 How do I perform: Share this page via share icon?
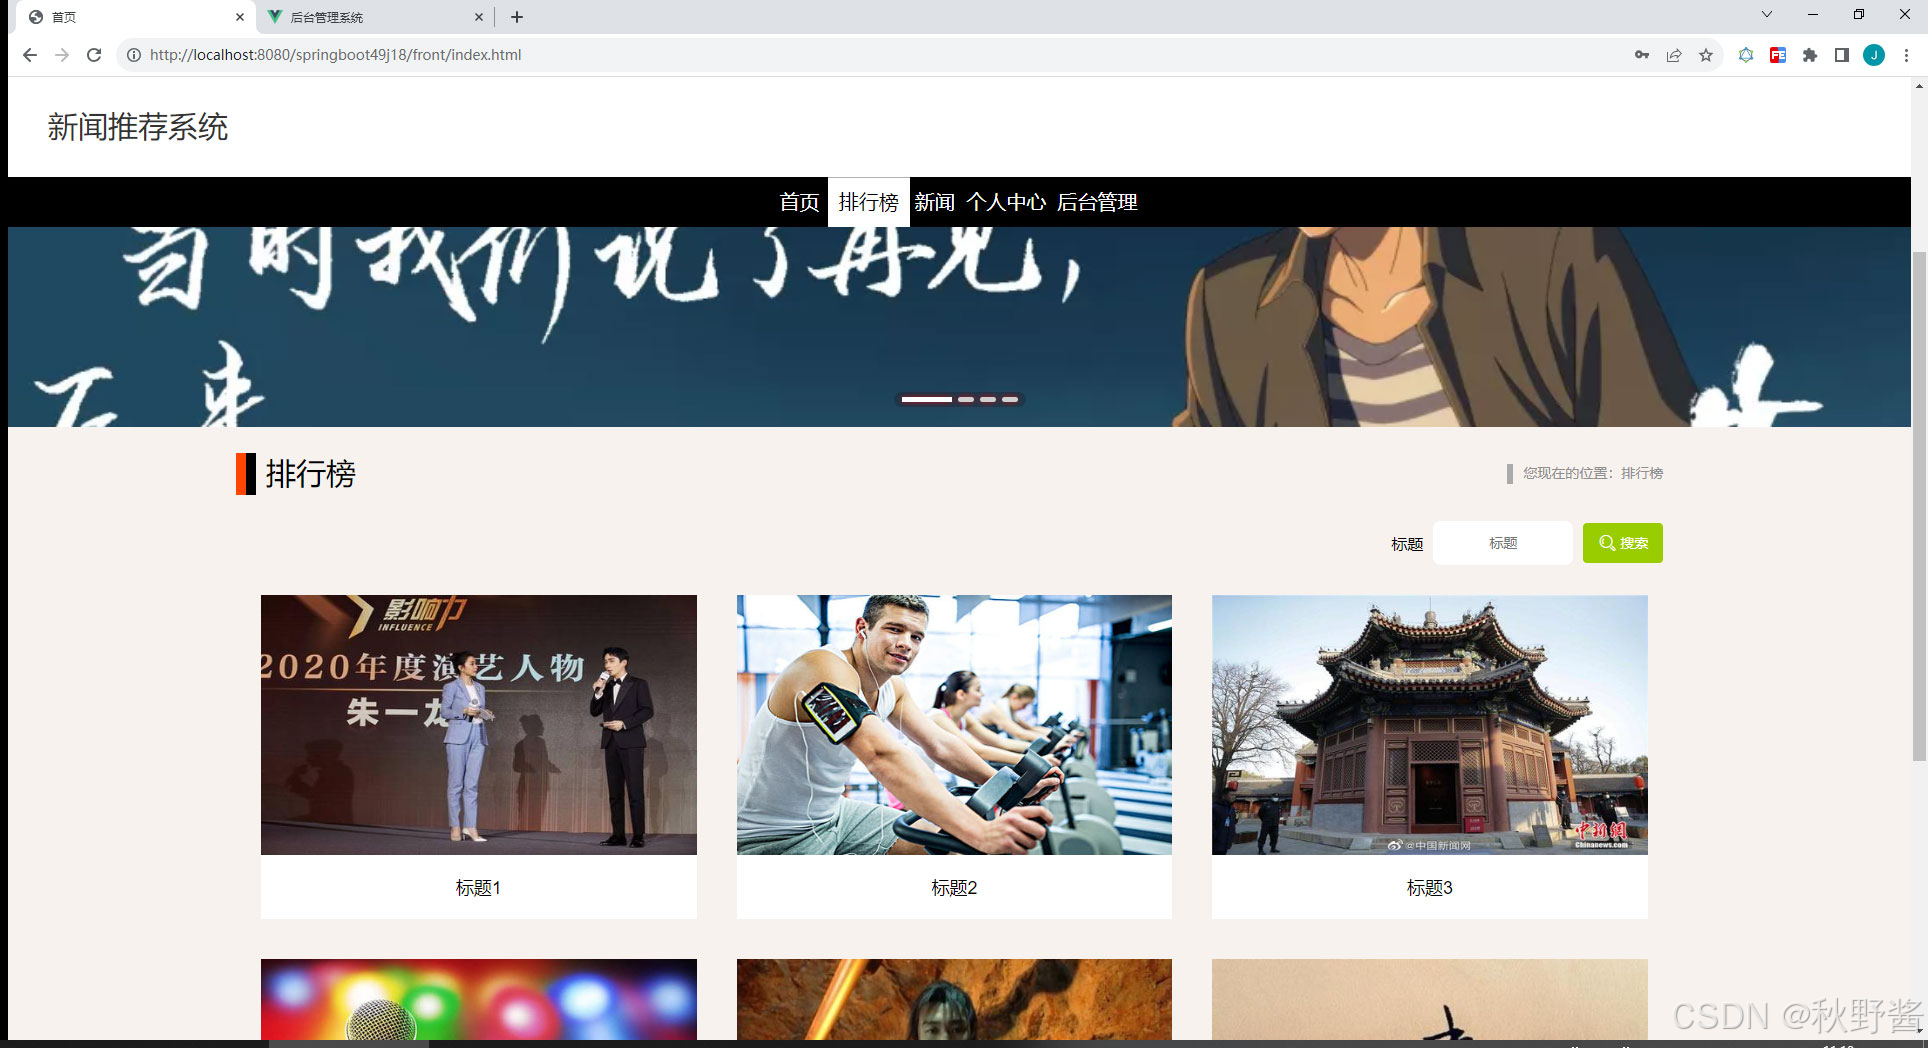click(1674, 55)
